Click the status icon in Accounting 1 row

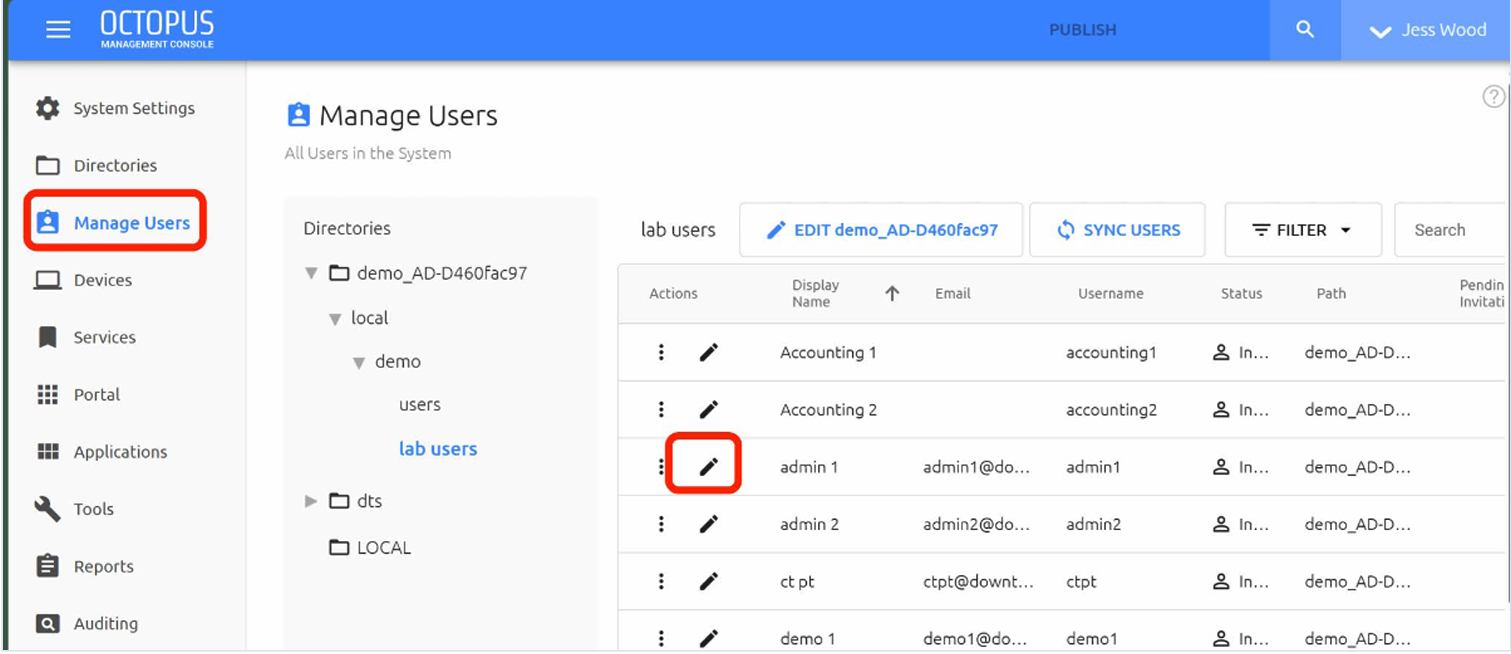[1221, 352]
